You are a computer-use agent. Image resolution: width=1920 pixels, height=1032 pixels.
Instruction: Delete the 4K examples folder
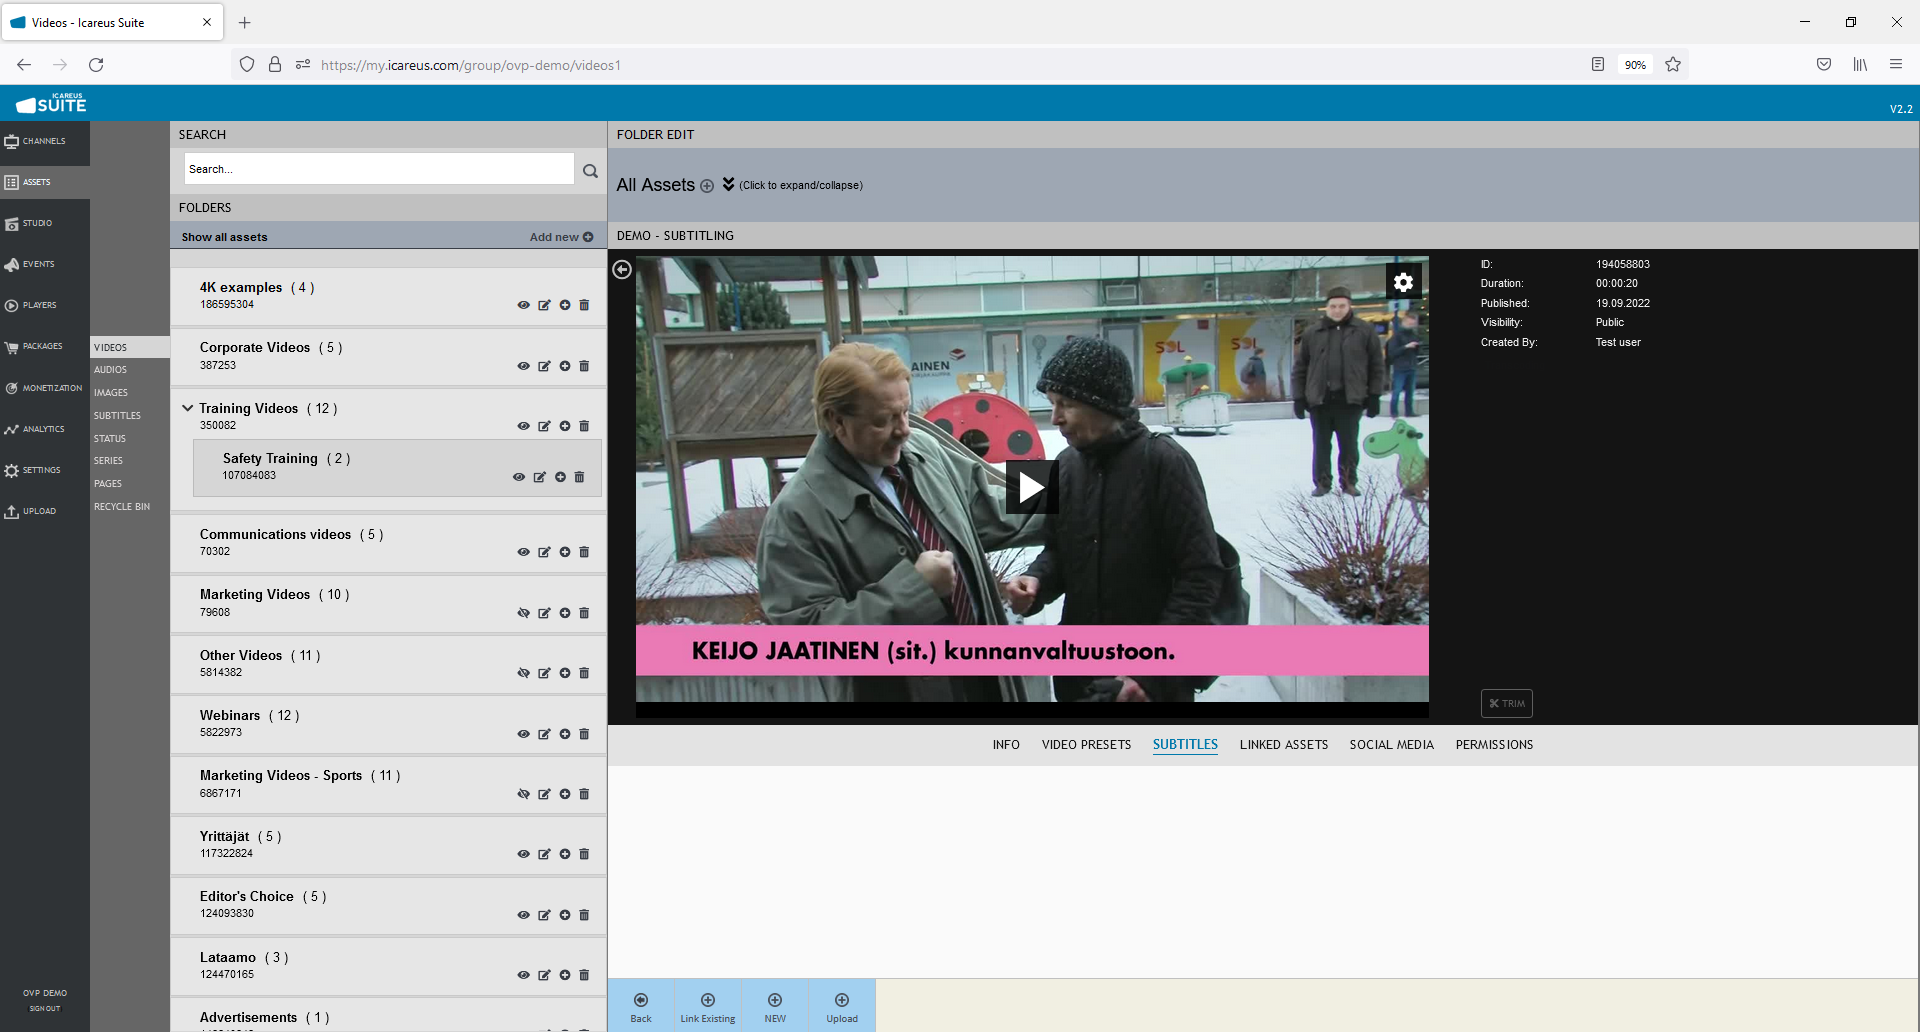point(585,305)
